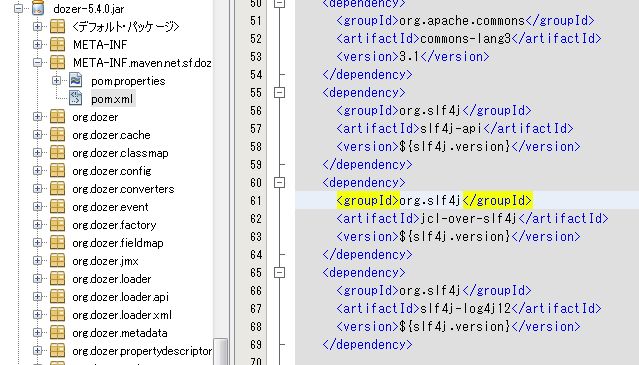
Task: Click slf4j-api artifactId text
Action: pos(451,129)
